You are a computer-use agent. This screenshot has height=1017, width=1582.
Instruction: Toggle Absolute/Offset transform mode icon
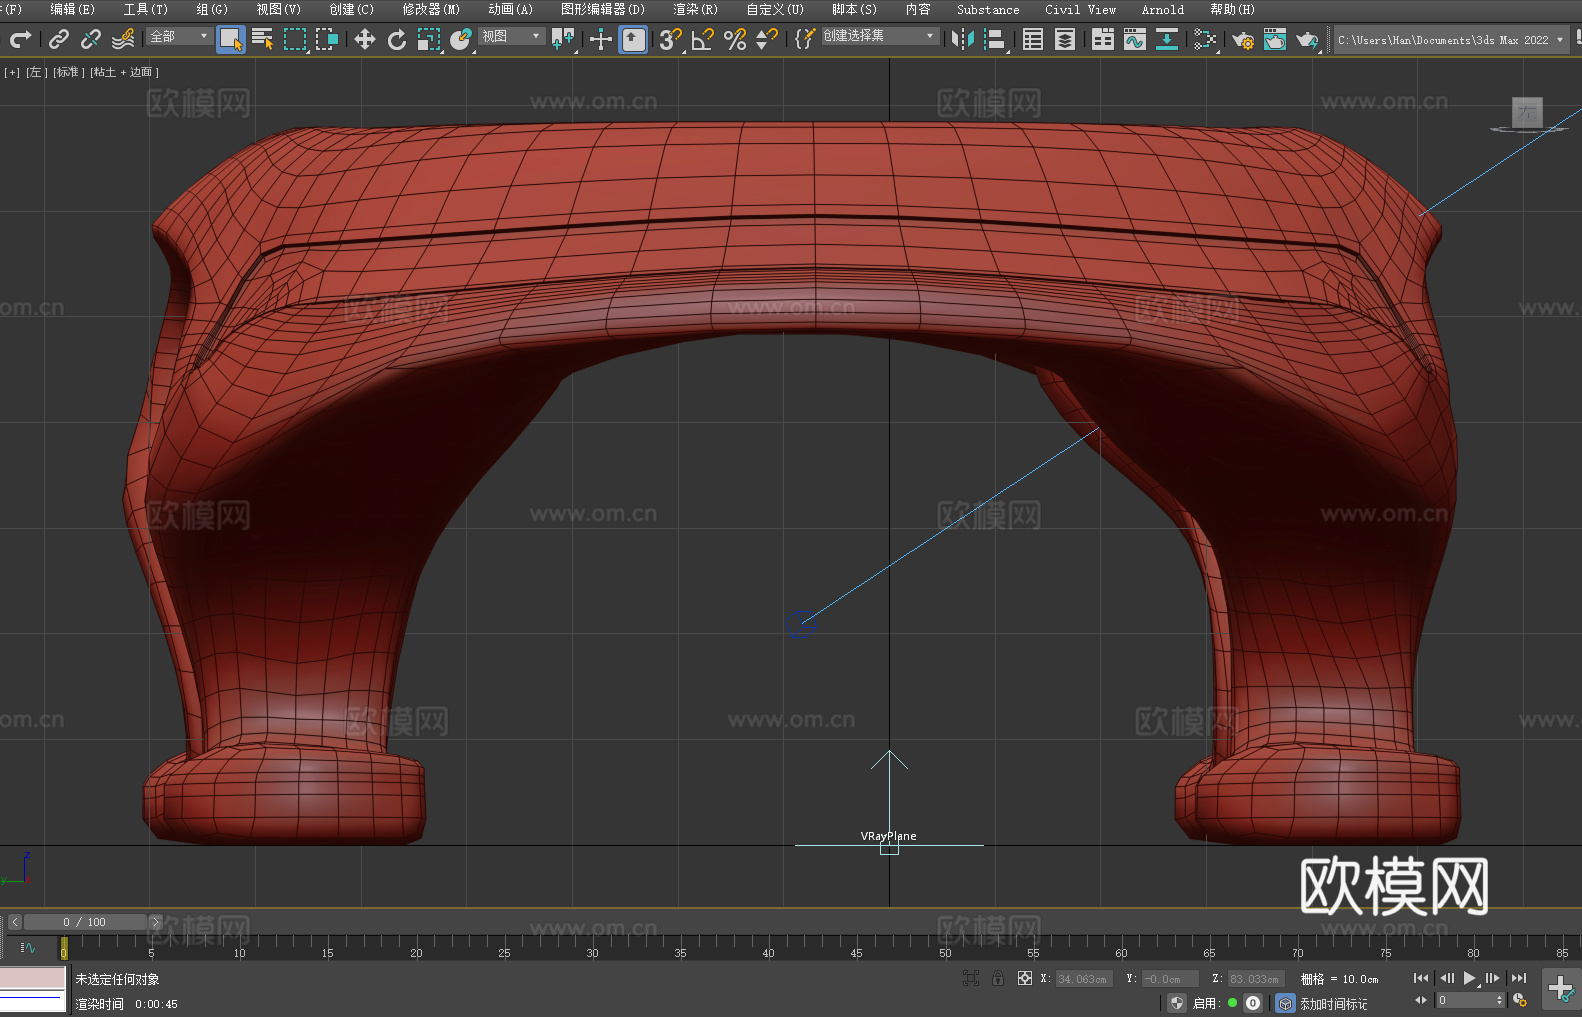[1024, 978]
